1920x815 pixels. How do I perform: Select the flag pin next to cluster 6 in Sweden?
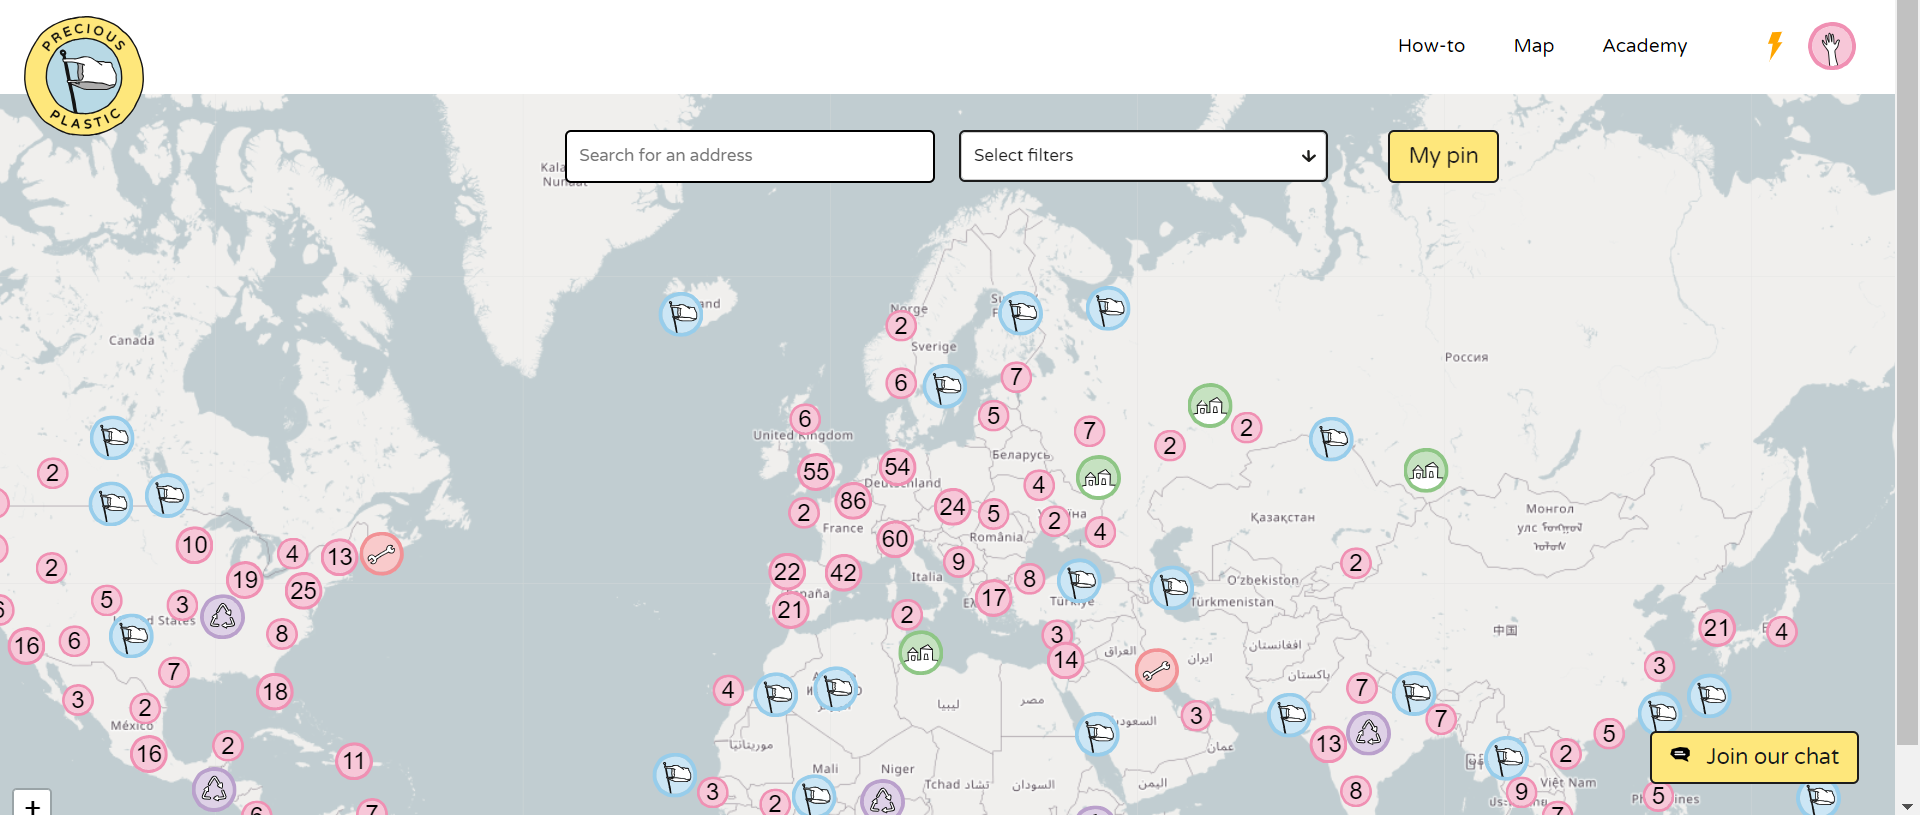944,385
